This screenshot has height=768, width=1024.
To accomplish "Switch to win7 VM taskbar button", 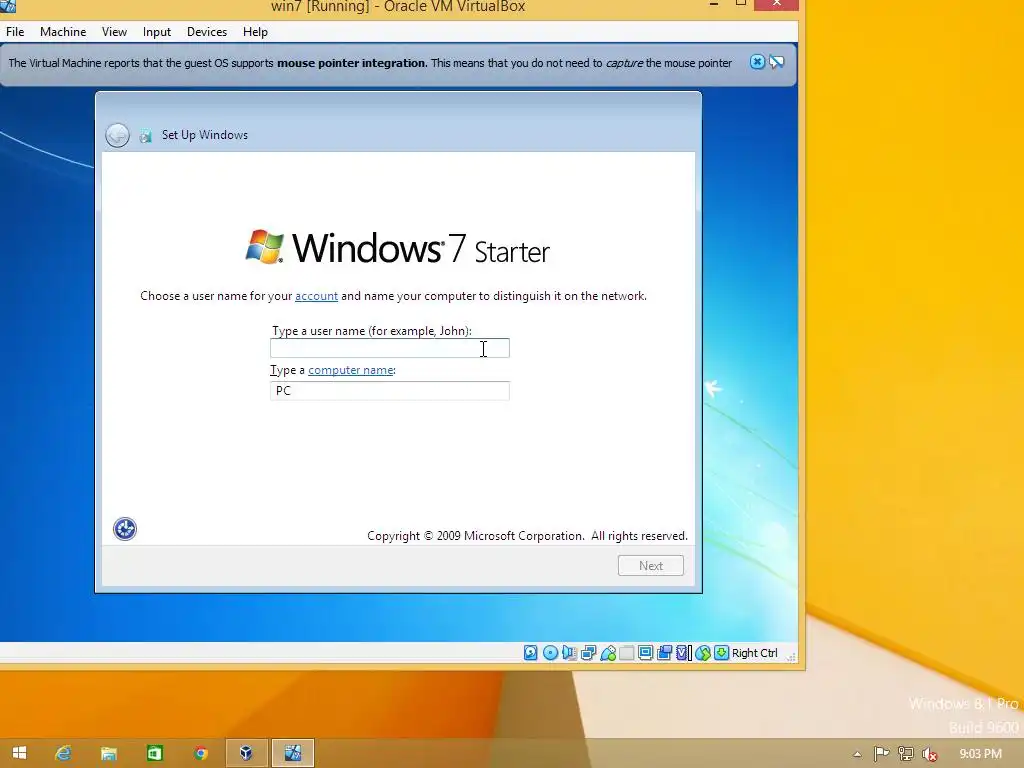I will coord(293,753).
